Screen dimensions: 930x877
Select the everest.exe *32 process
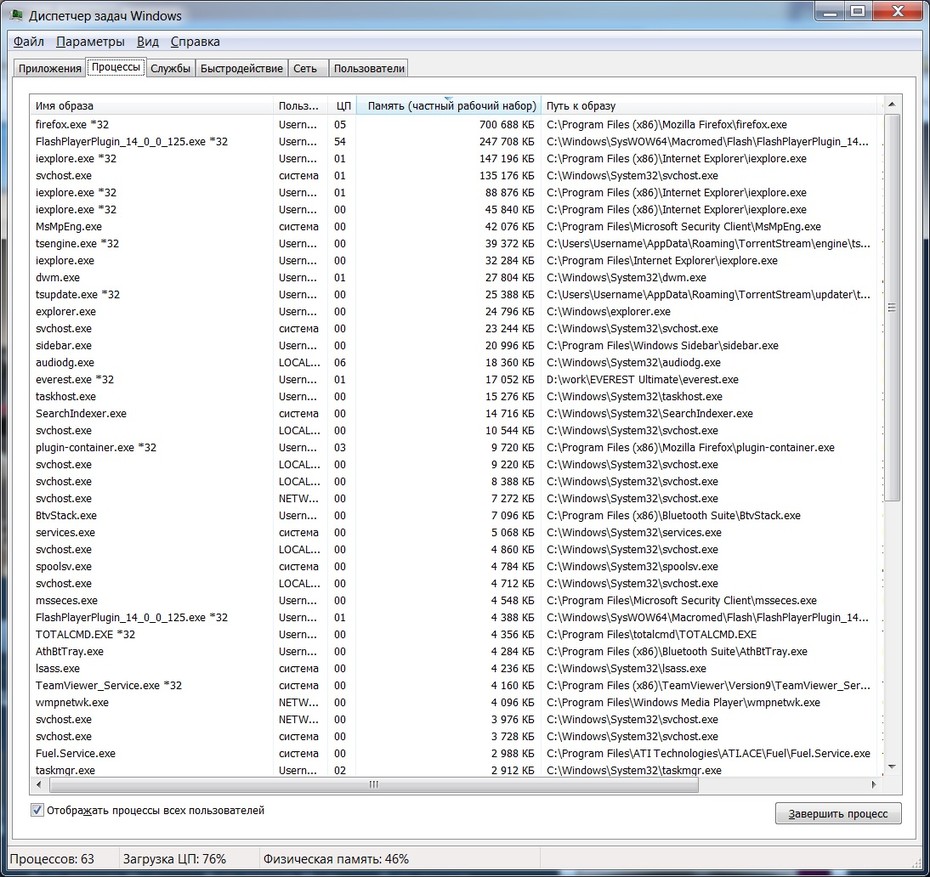click(456, 379)
